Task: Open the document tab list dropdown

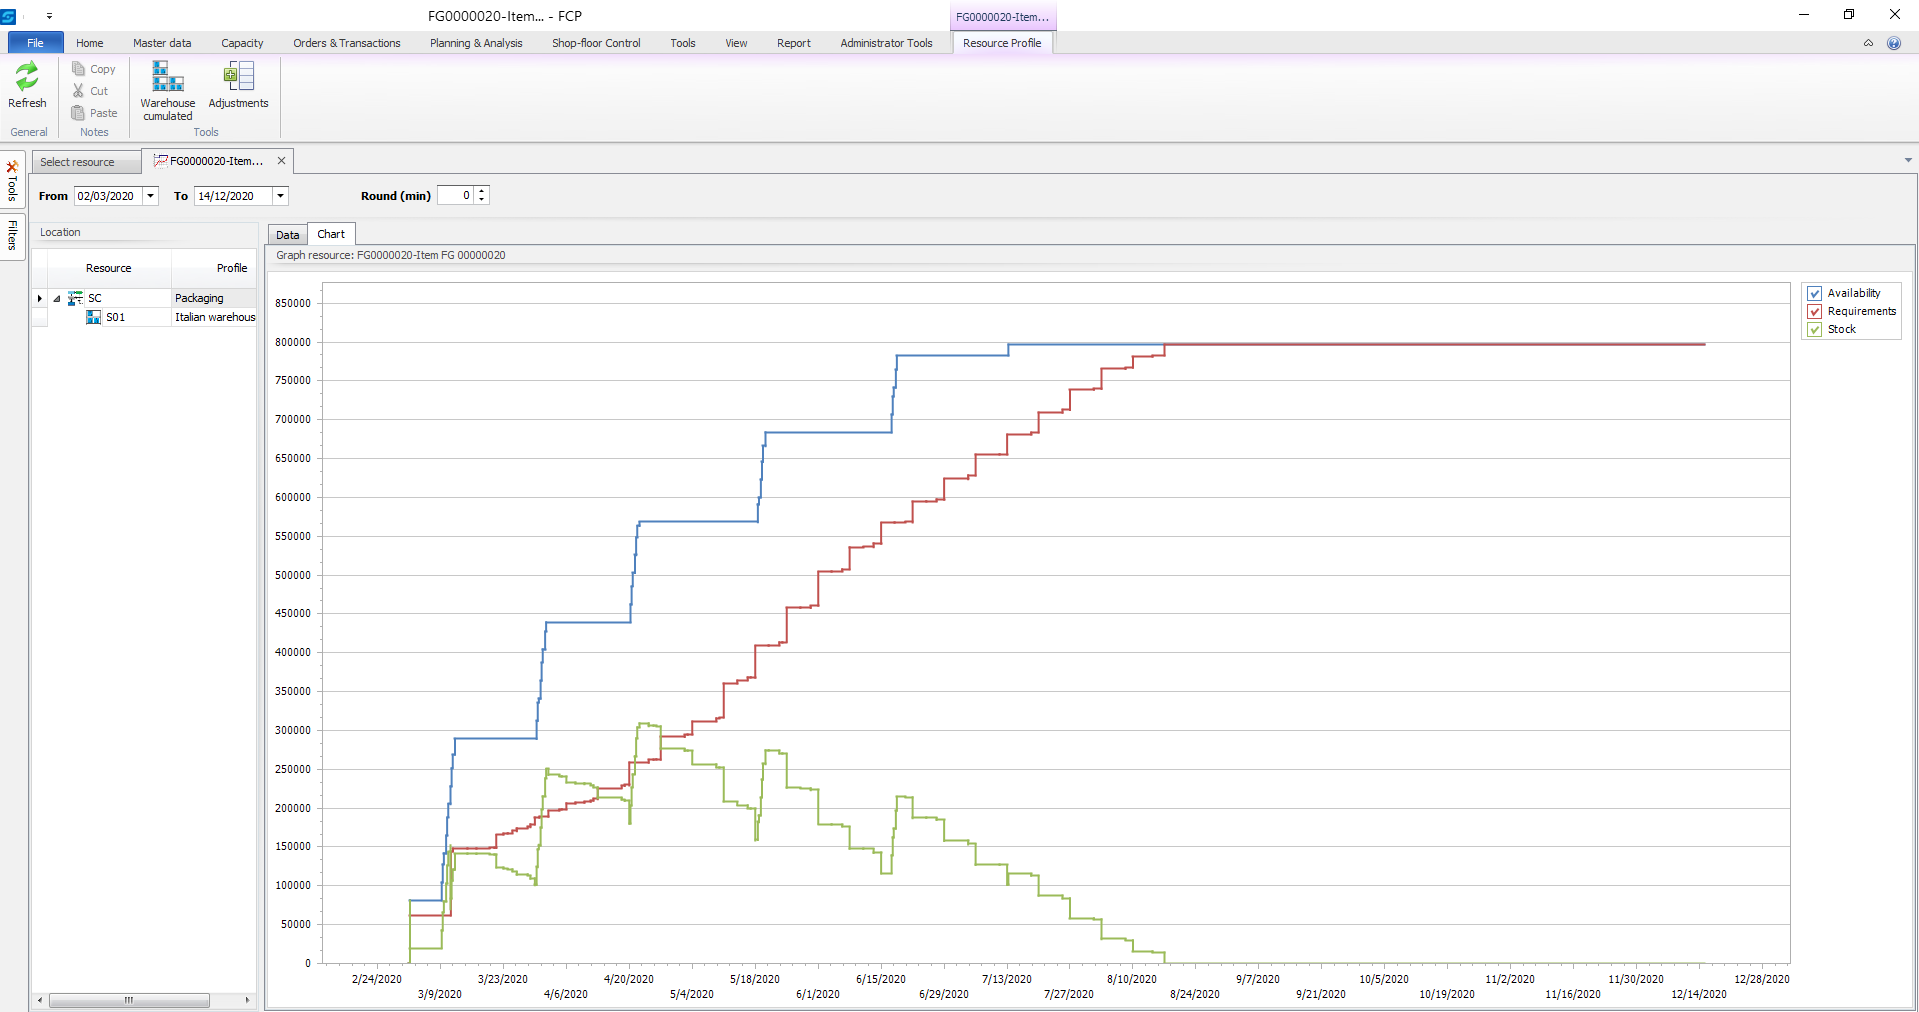Action: pos(1908,160)
